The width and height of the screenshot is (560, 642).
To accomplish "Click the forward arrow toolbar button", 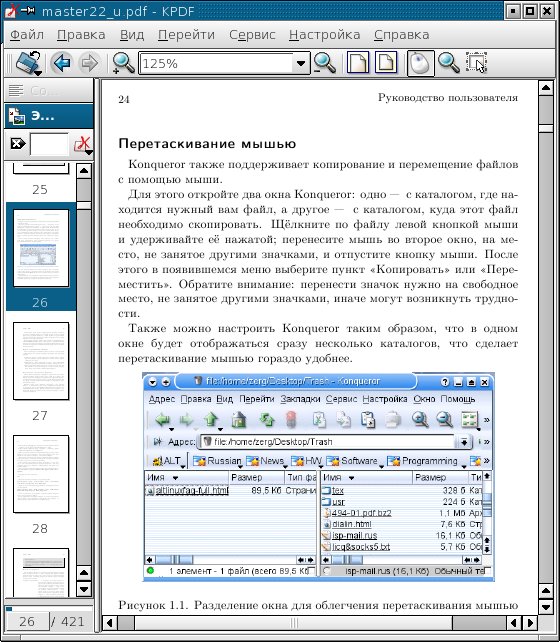I will (x=89, y=63).
